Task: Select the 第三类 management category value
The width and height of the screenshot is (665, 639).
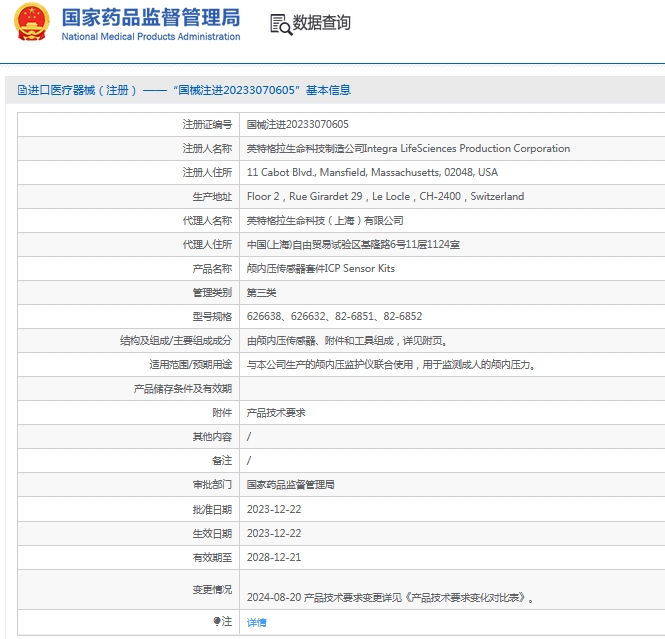Action: pos(262,293)
